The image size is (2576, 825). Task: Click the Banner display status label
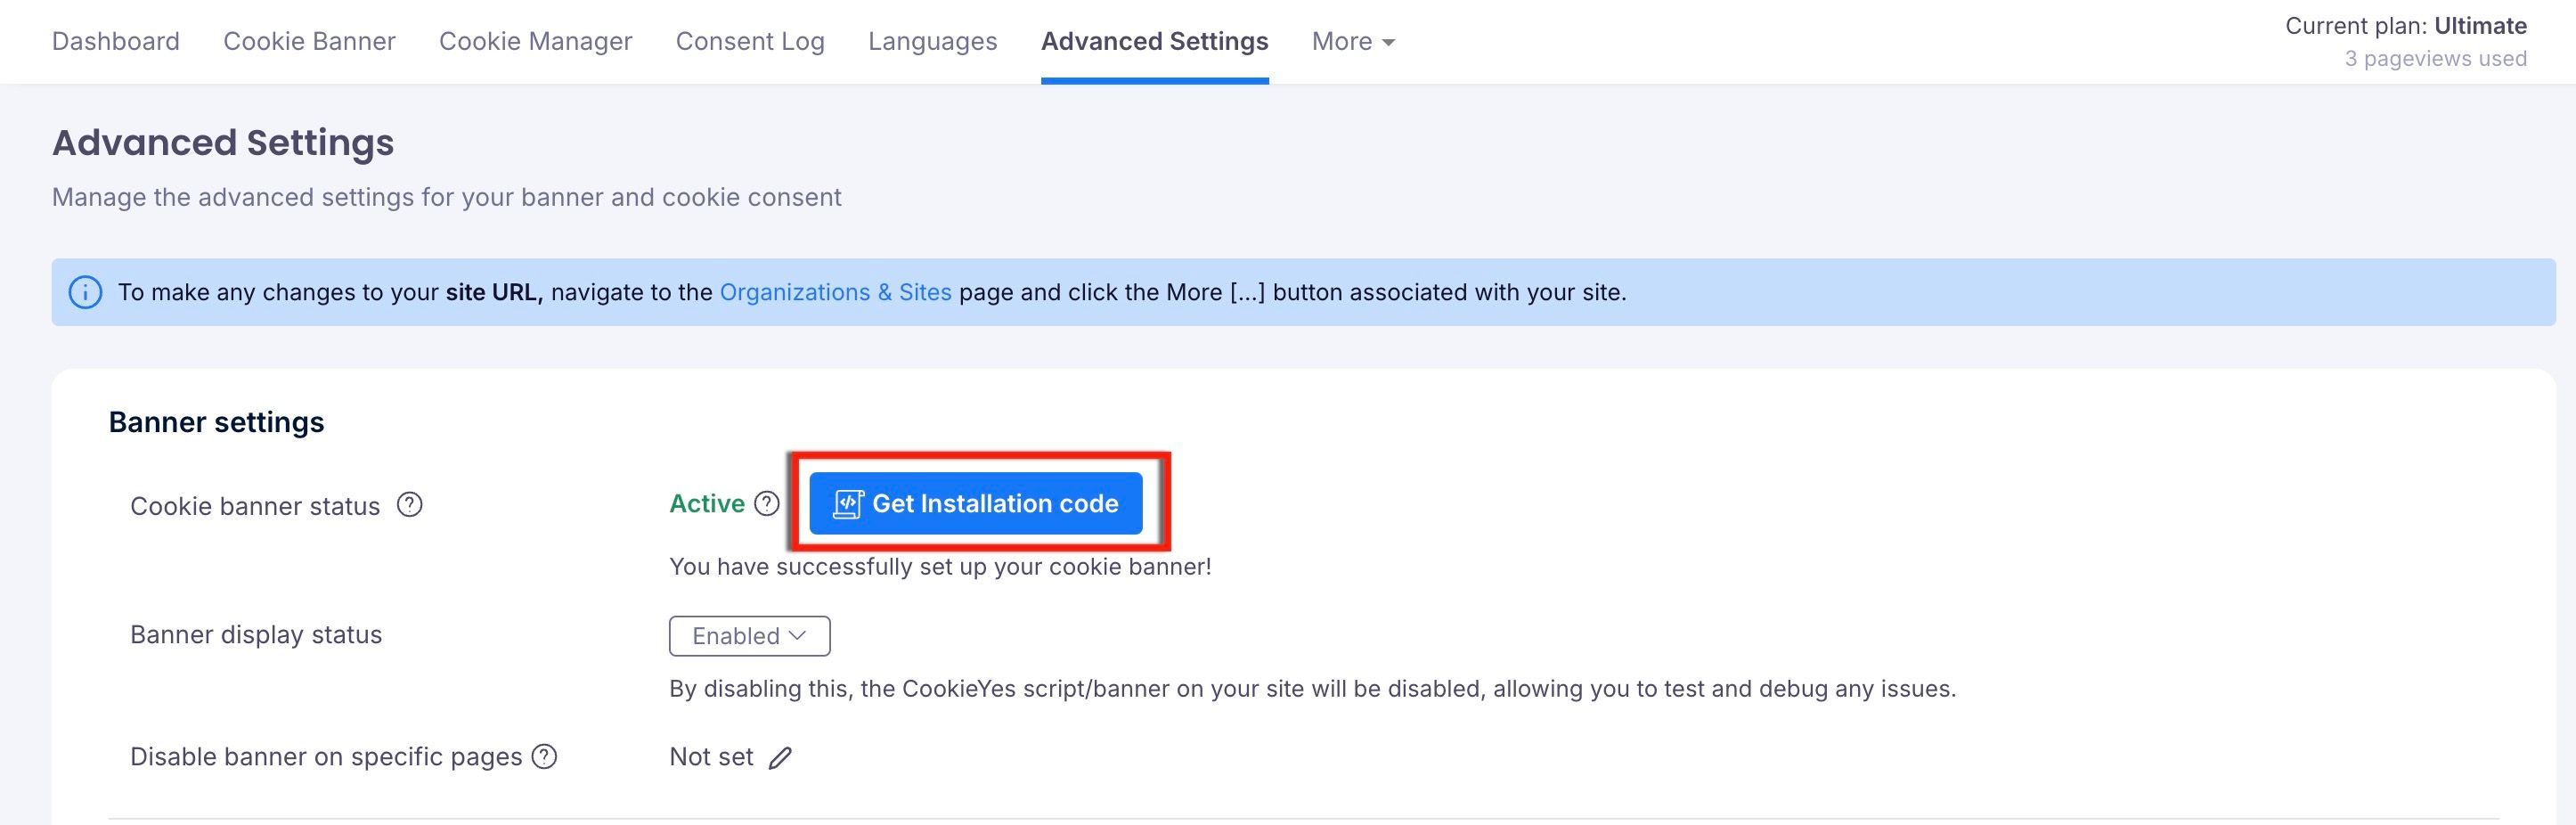[256, 635]
